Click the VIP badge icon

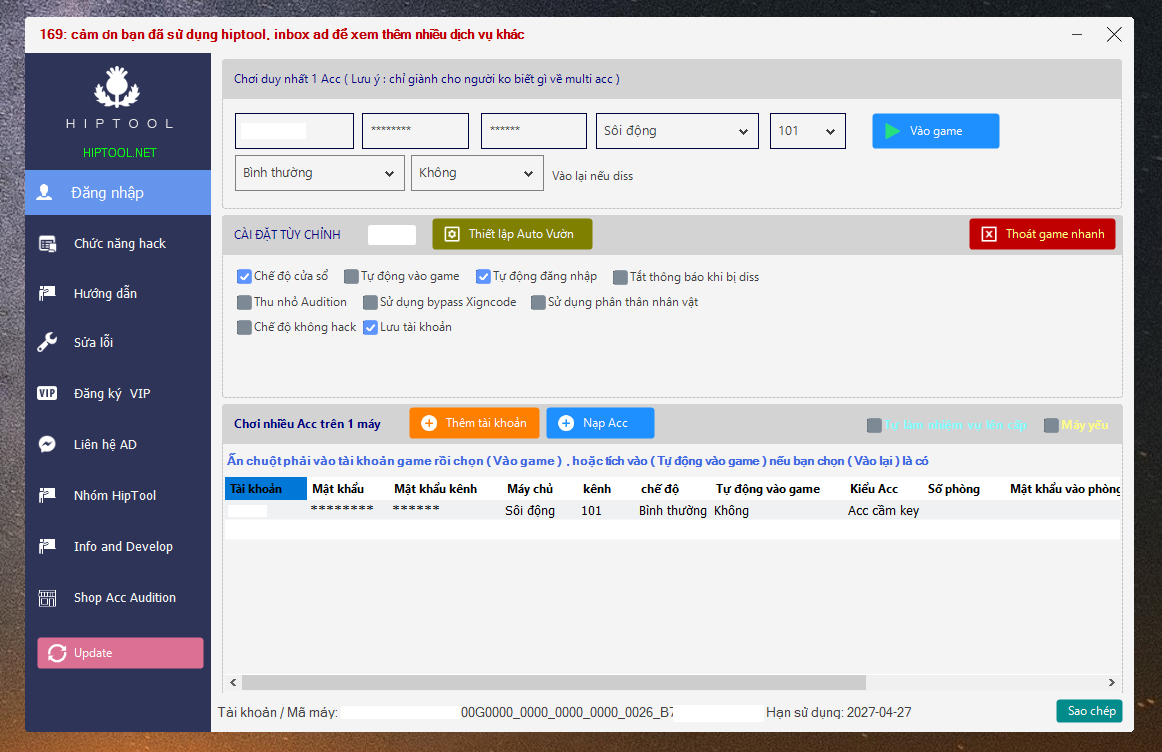pos(47,394)
